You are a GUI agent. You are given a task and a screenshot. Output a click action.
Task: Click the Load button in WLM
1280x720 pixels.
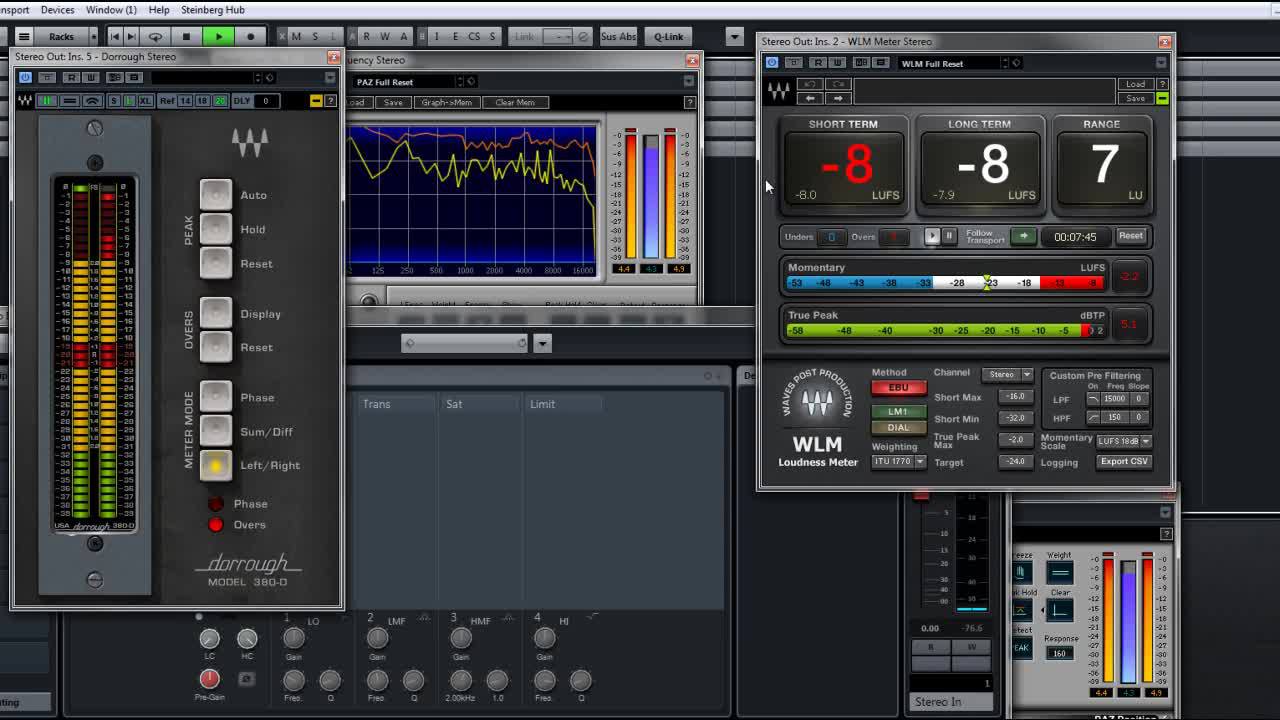click(1135, 84)
